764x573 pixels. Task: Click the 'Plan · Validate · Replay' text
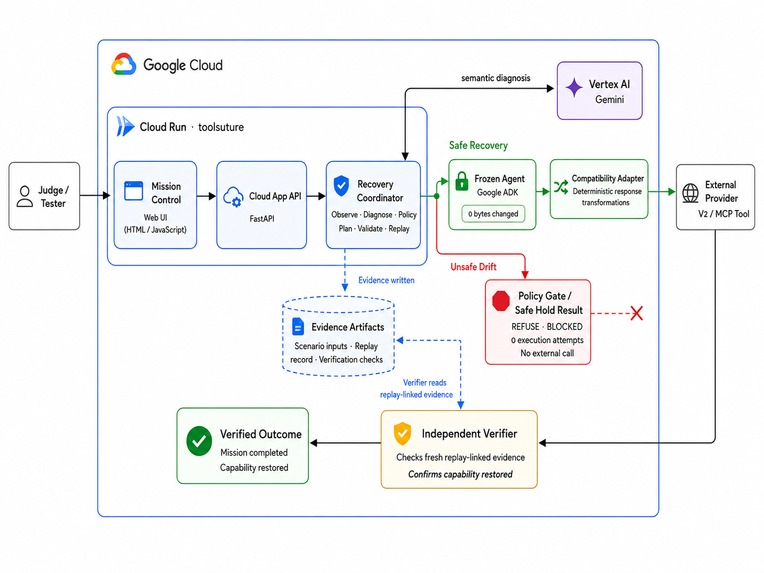(374, 229)
